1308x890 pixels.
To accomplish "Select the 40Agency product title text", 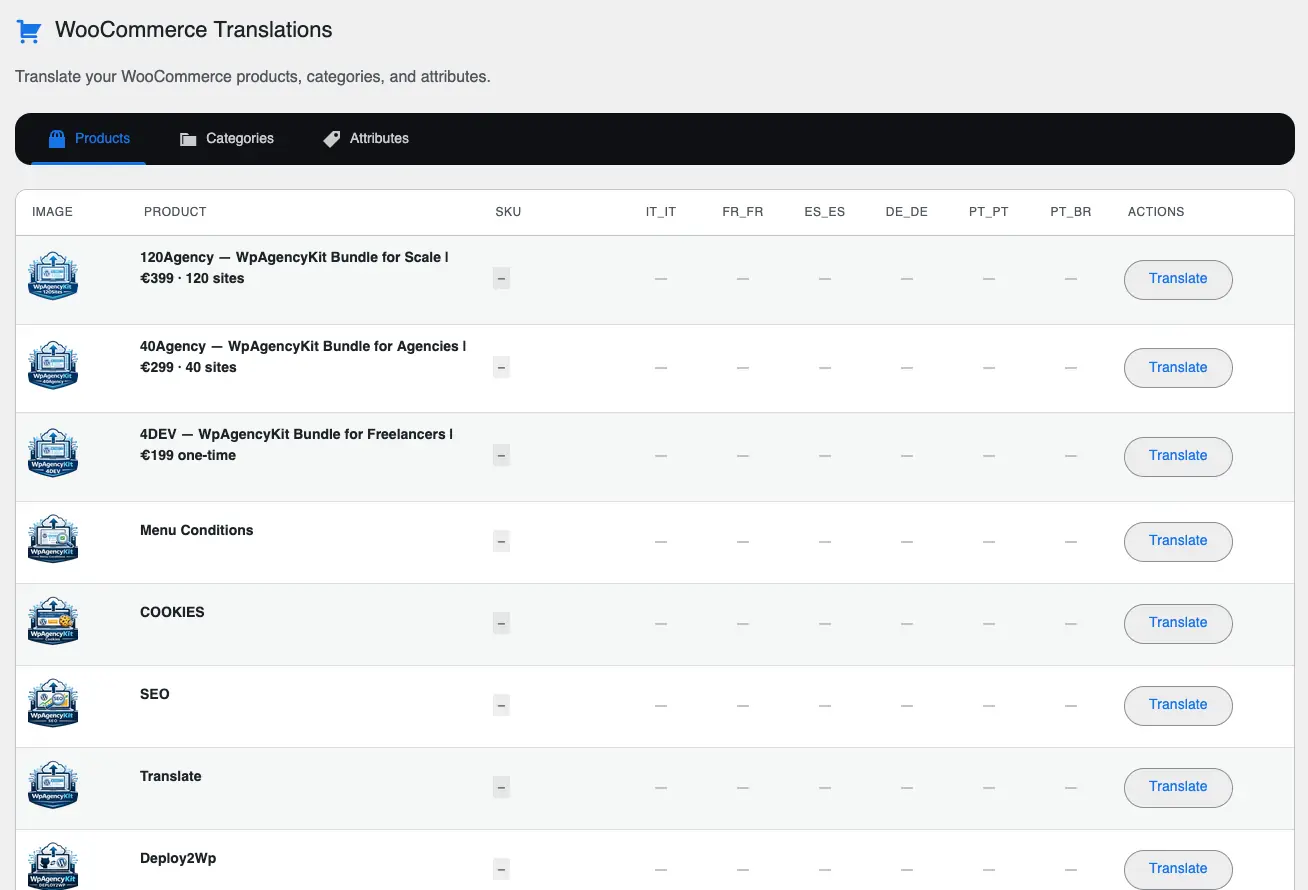I will click(303, 357).
